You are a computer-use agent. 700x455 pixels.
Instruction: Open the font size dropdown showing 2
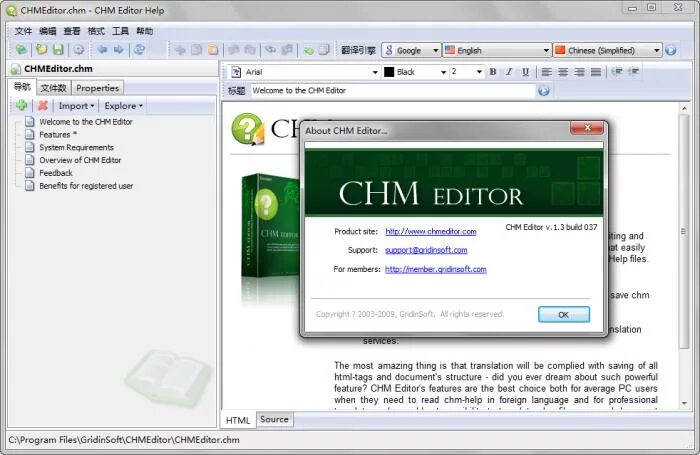point(467,72)
